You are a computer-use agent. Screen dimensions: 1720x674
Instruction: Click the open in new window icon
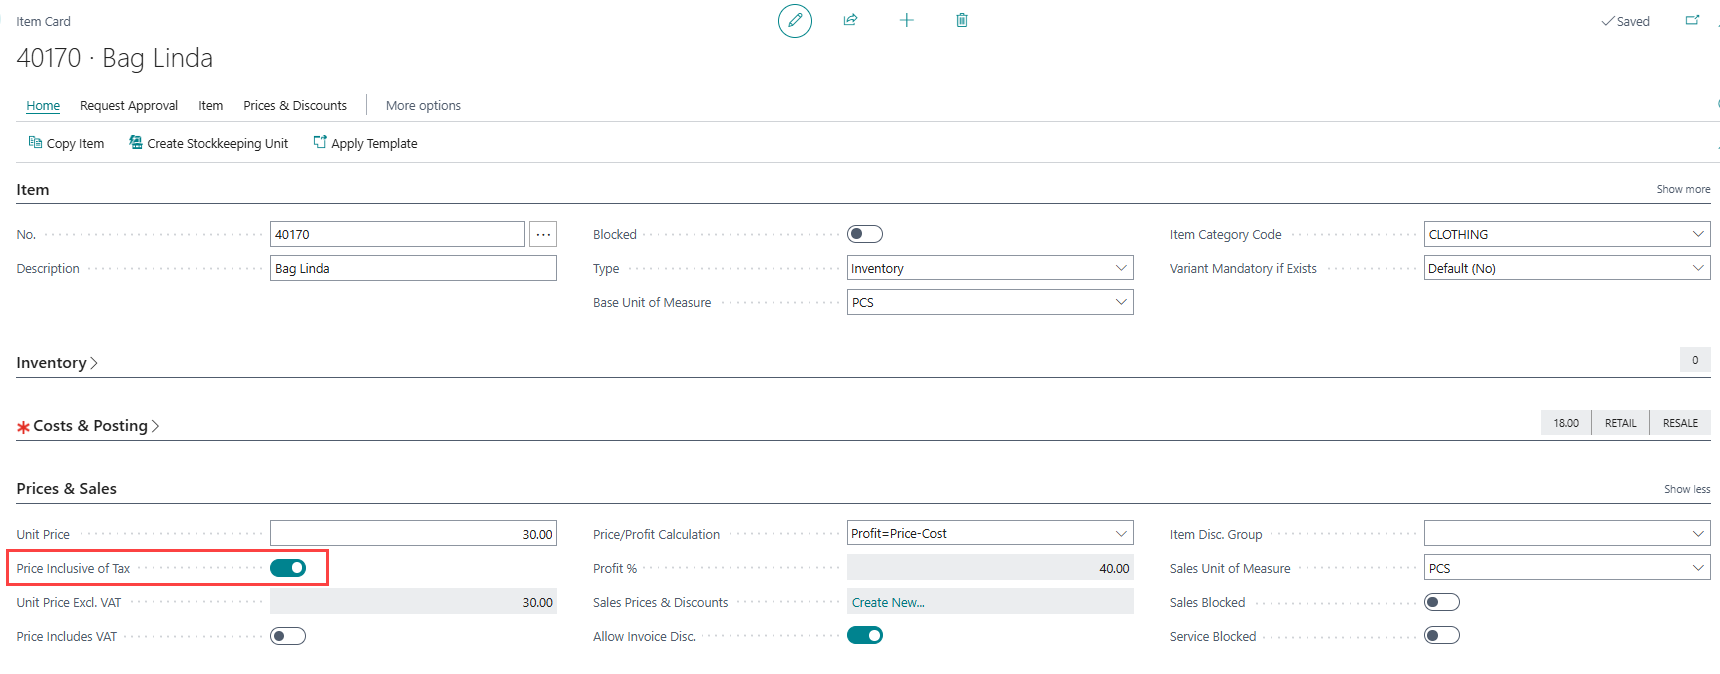point(1692,21)
